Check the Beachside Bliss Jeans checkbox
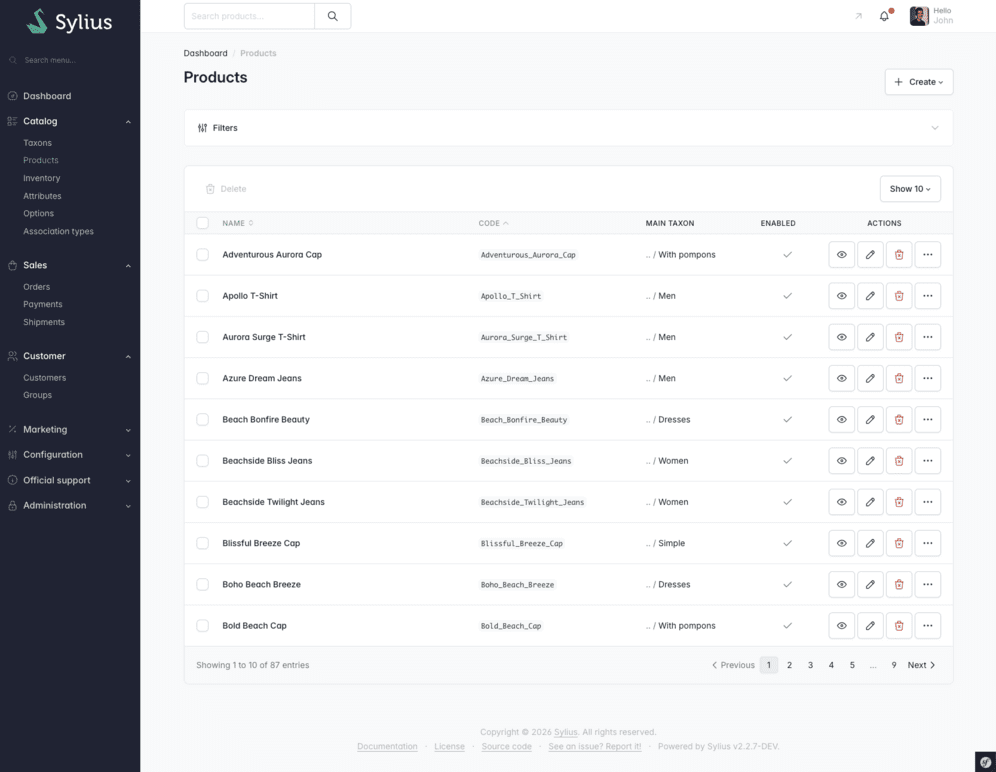 202,461
